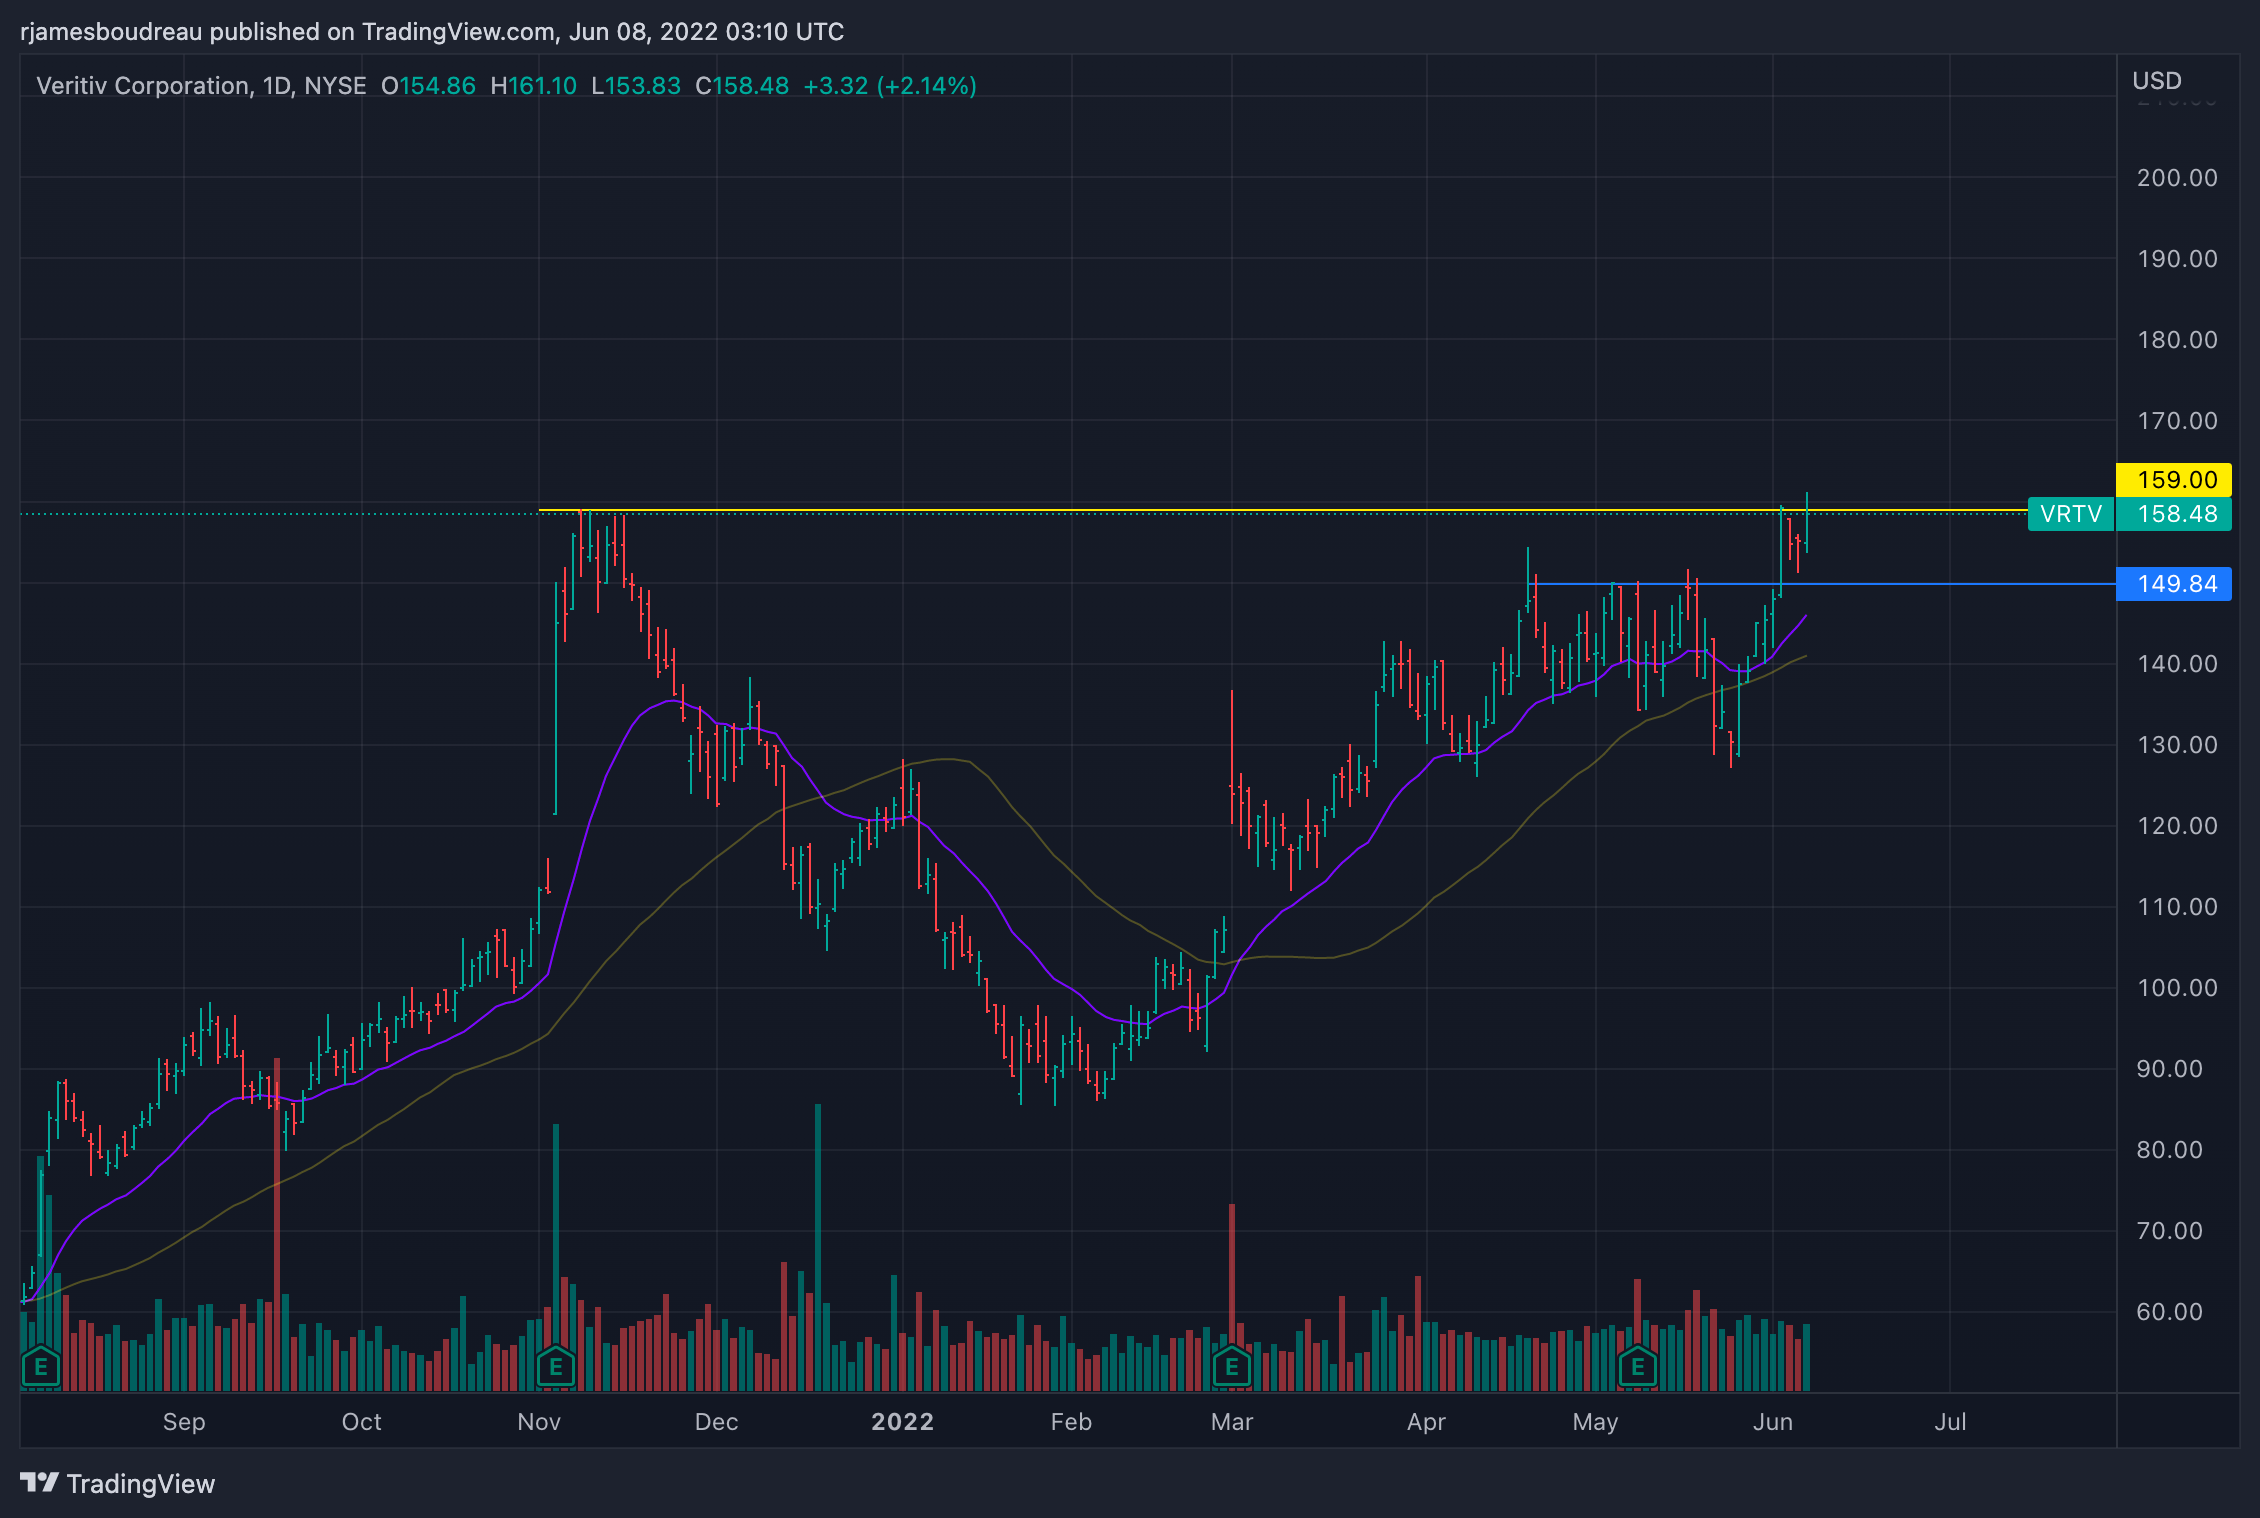Click the green 158.48 current price label
This screenshot has height=1518, width=2260.
click(x=2175, y=514)
